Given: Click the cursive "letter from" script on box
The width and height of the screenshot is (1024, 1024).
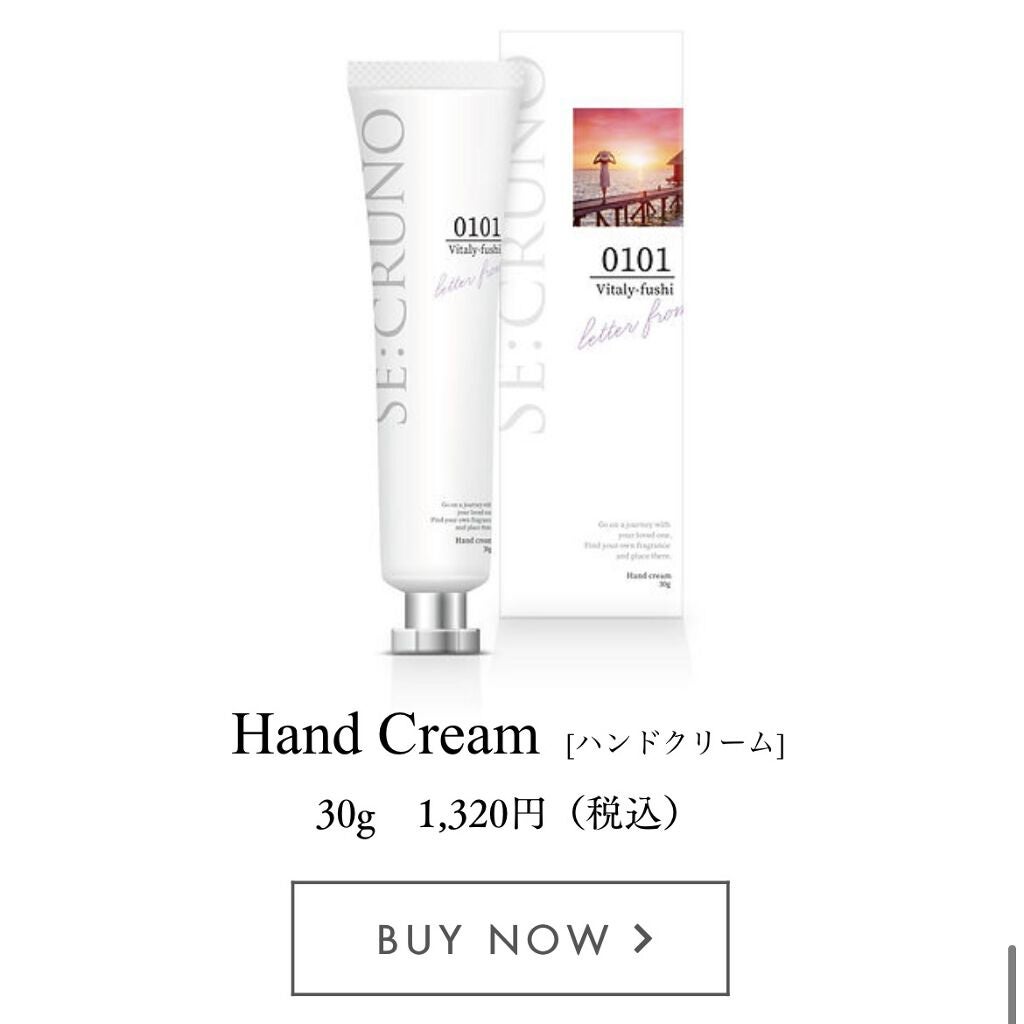Looking at the screenshot, I should coord(630,327).
